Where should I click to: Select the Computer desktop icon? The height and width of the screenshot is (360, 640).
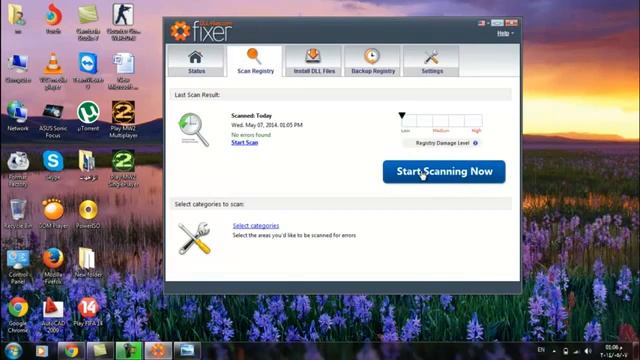[18, 68]
